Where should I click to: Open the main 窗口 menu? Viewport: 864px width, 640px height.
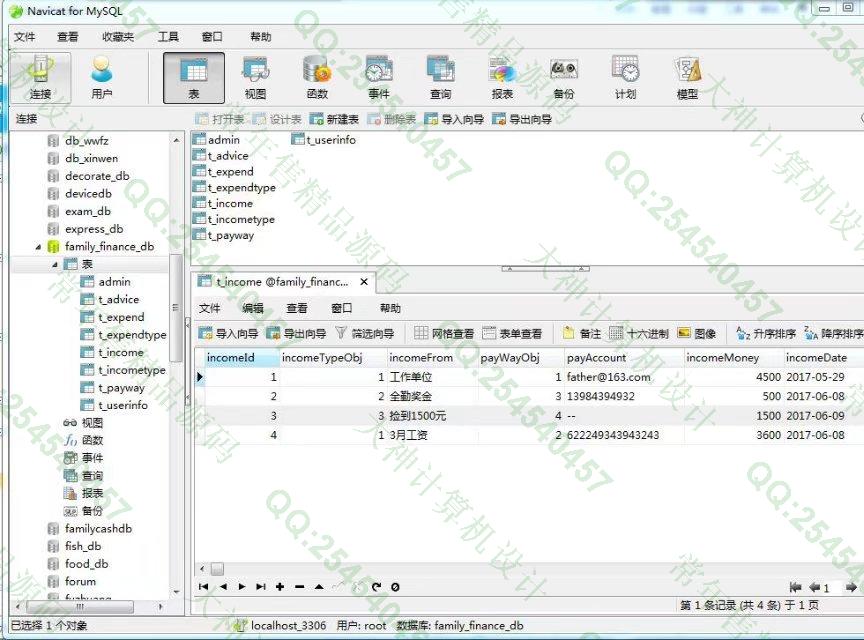[x=212, y=37]
